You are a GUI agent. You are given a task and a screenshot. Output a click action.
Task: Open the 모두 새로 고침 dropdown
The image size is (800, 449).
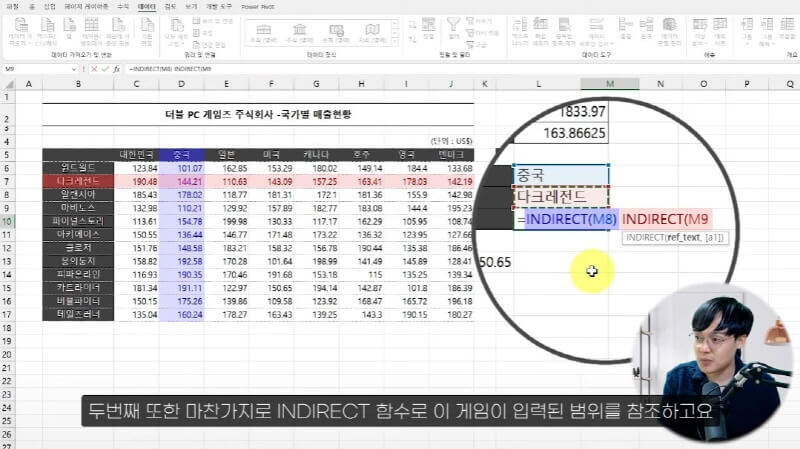(x=177, y=33)
